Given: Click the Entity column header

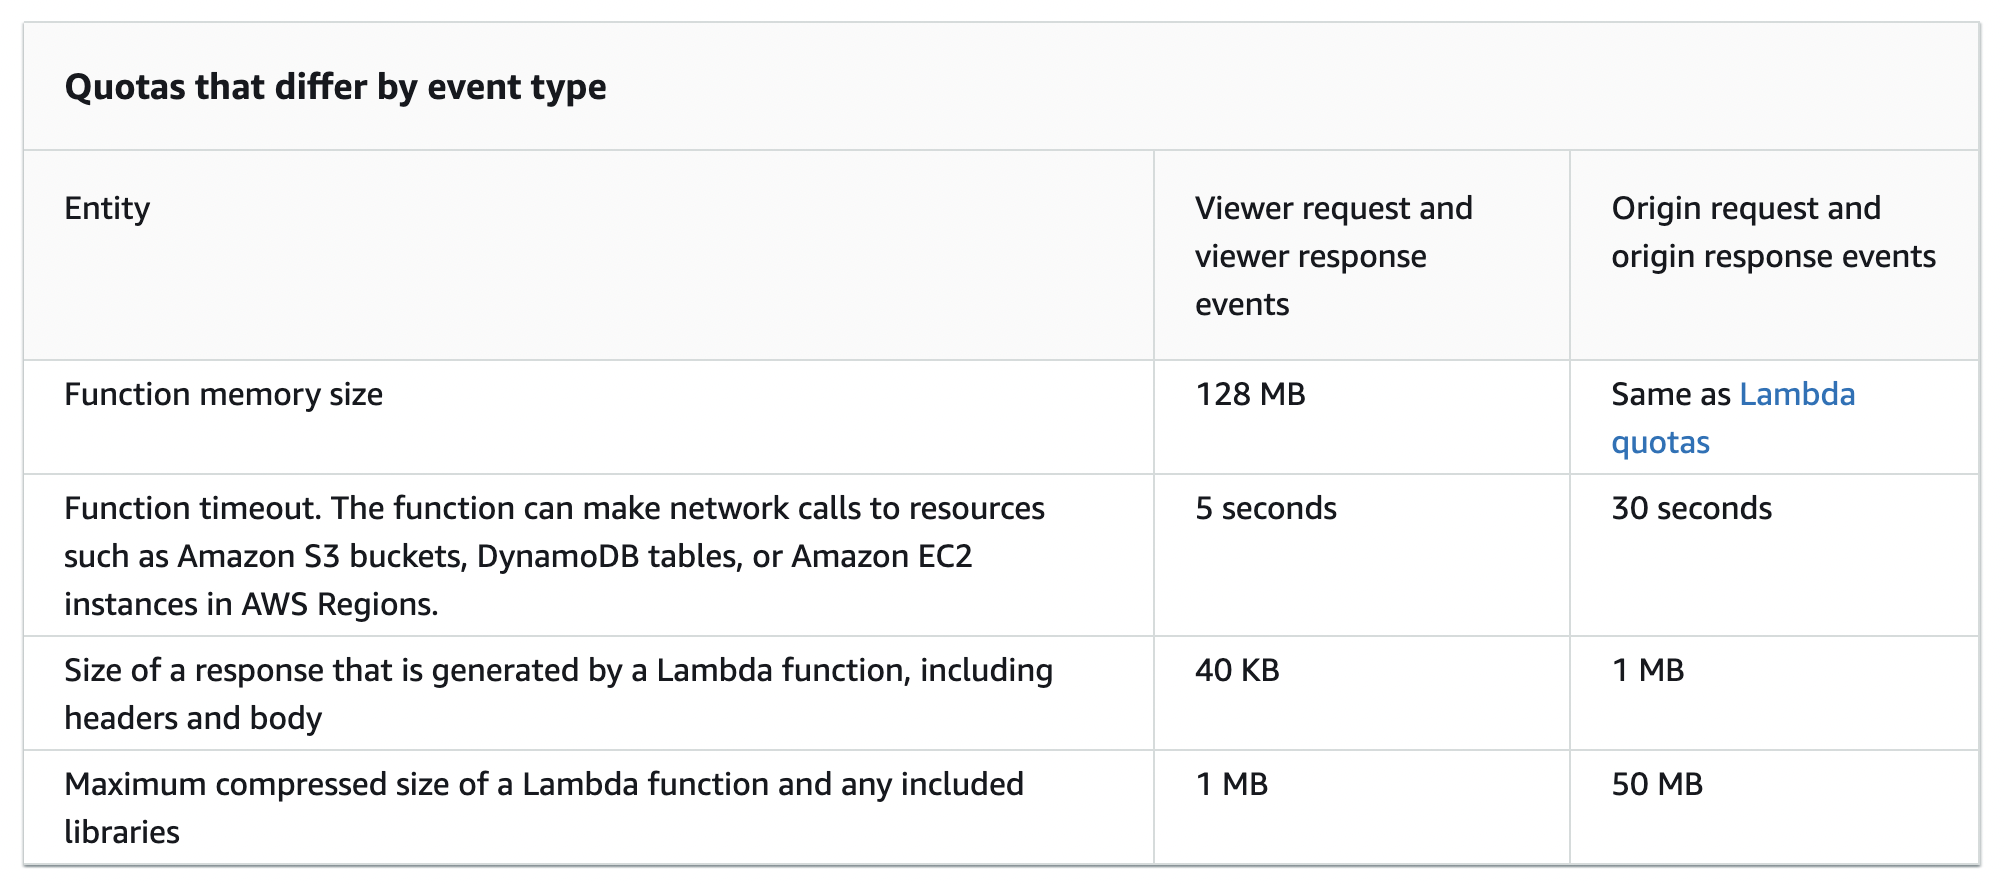Looking at the screenshot, I should pos(107,208).
